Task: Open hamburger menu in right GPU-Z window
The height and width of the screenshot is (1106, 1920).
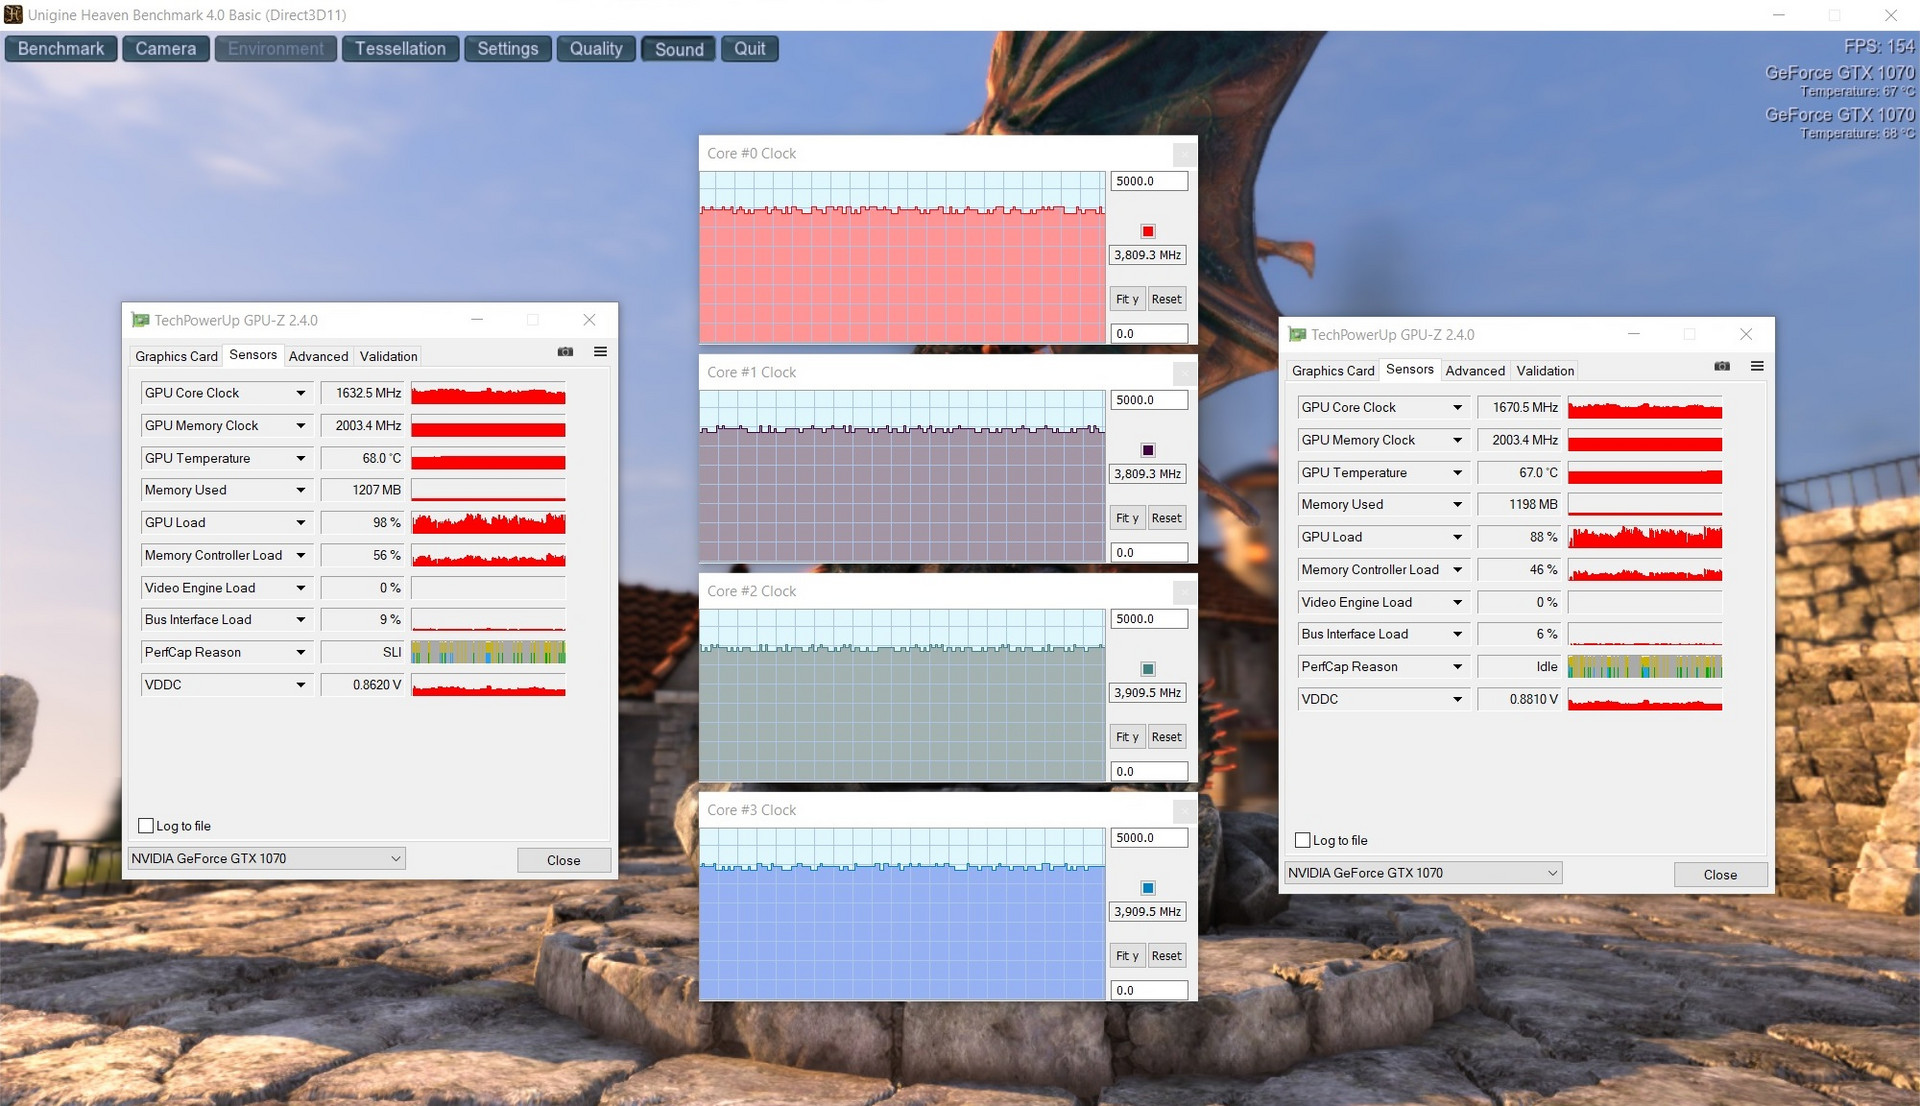Action: (1757, 366)
